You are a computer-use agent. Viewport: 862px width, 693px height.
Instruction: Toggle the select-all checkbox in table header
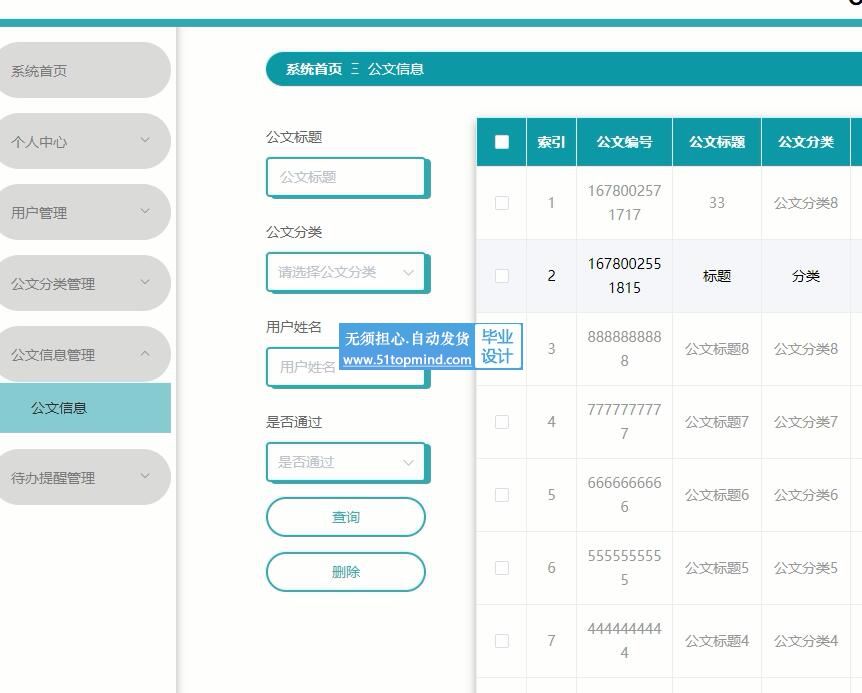pos(502,142)
